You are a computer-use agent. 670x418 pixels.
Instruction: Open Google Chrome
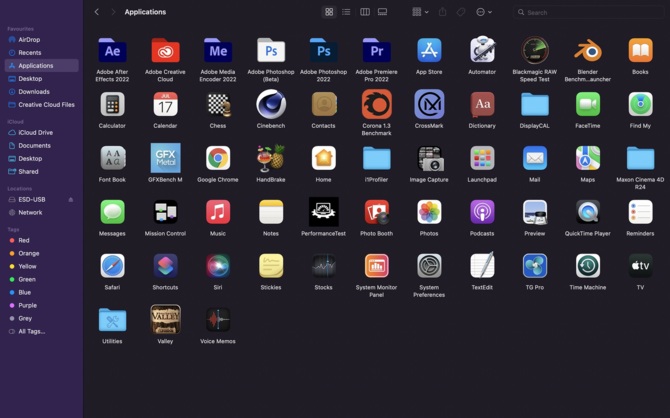218,158
